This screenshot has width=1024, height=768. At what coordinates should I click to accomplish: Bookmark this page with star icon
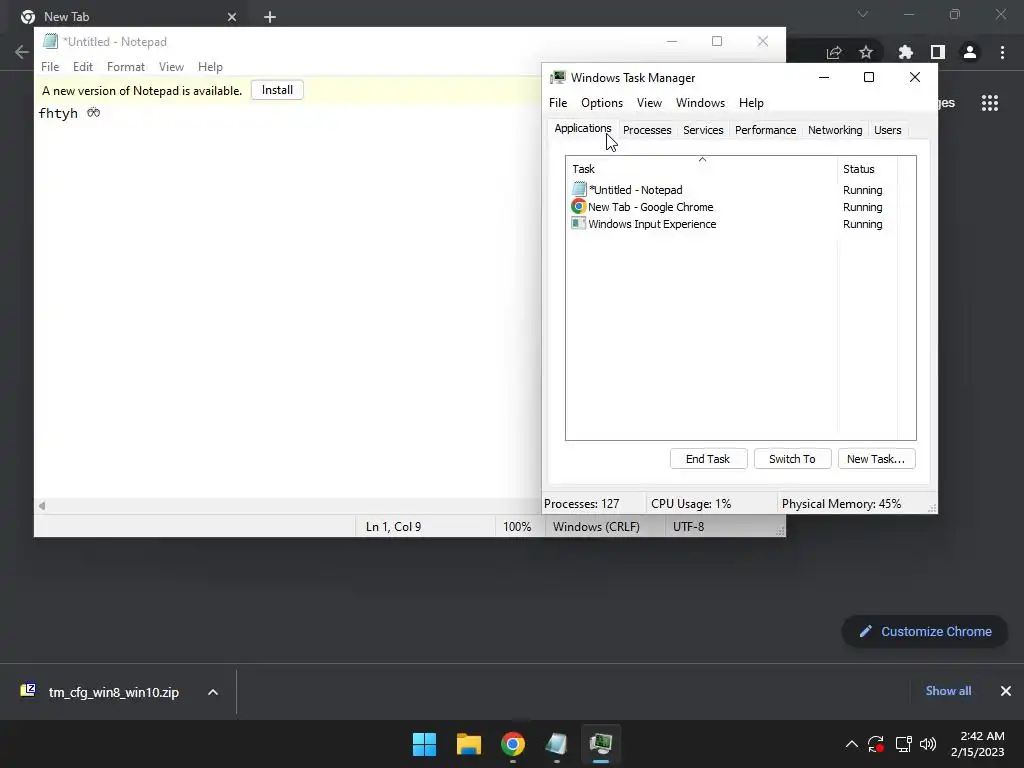pos(866,52)
